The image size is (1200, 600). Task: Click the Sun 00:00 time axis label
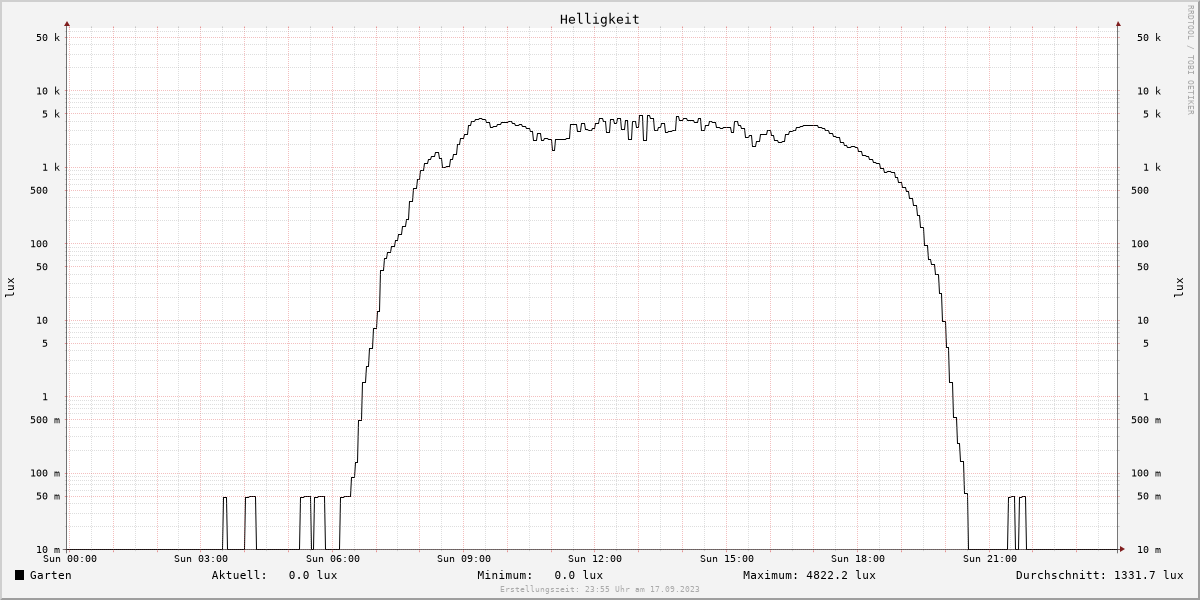click(x=70, y=559)
